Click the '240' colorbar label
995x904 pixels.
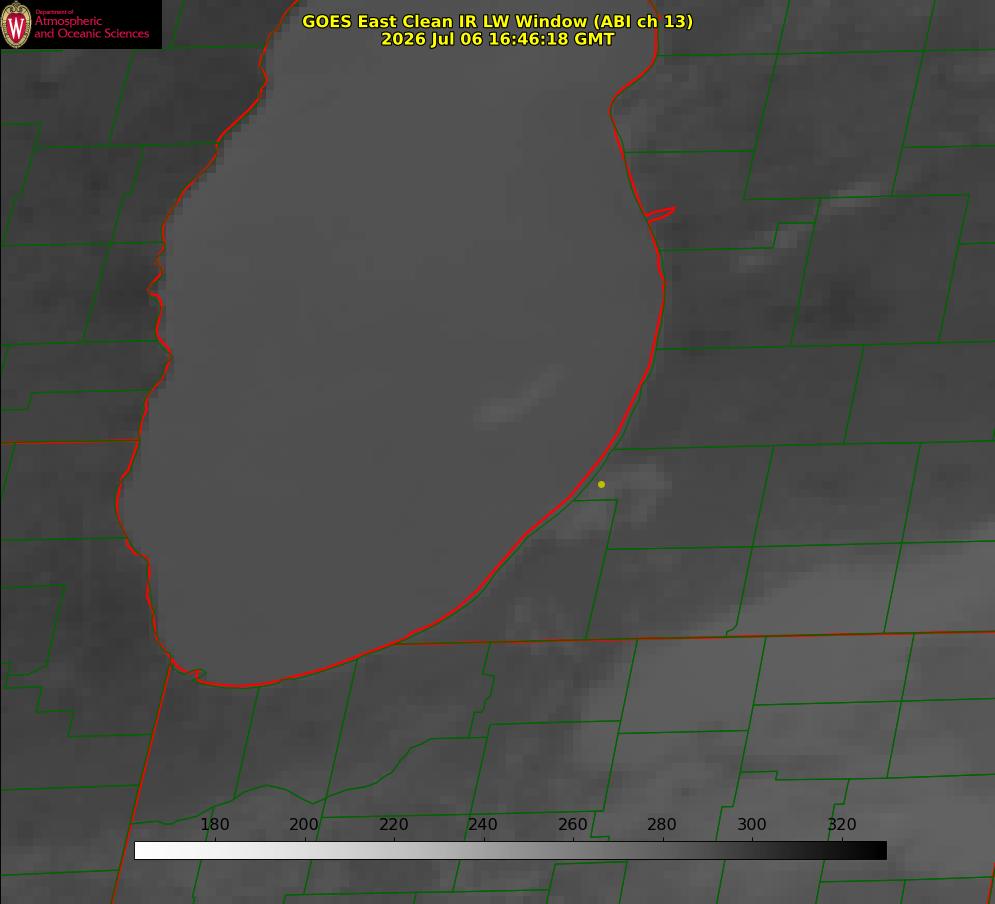[x=483, y=824]
